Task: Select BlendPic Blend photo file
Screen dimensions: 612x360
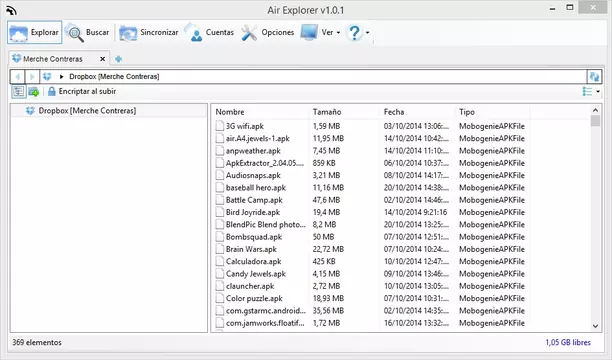Action: click(265, 225)
